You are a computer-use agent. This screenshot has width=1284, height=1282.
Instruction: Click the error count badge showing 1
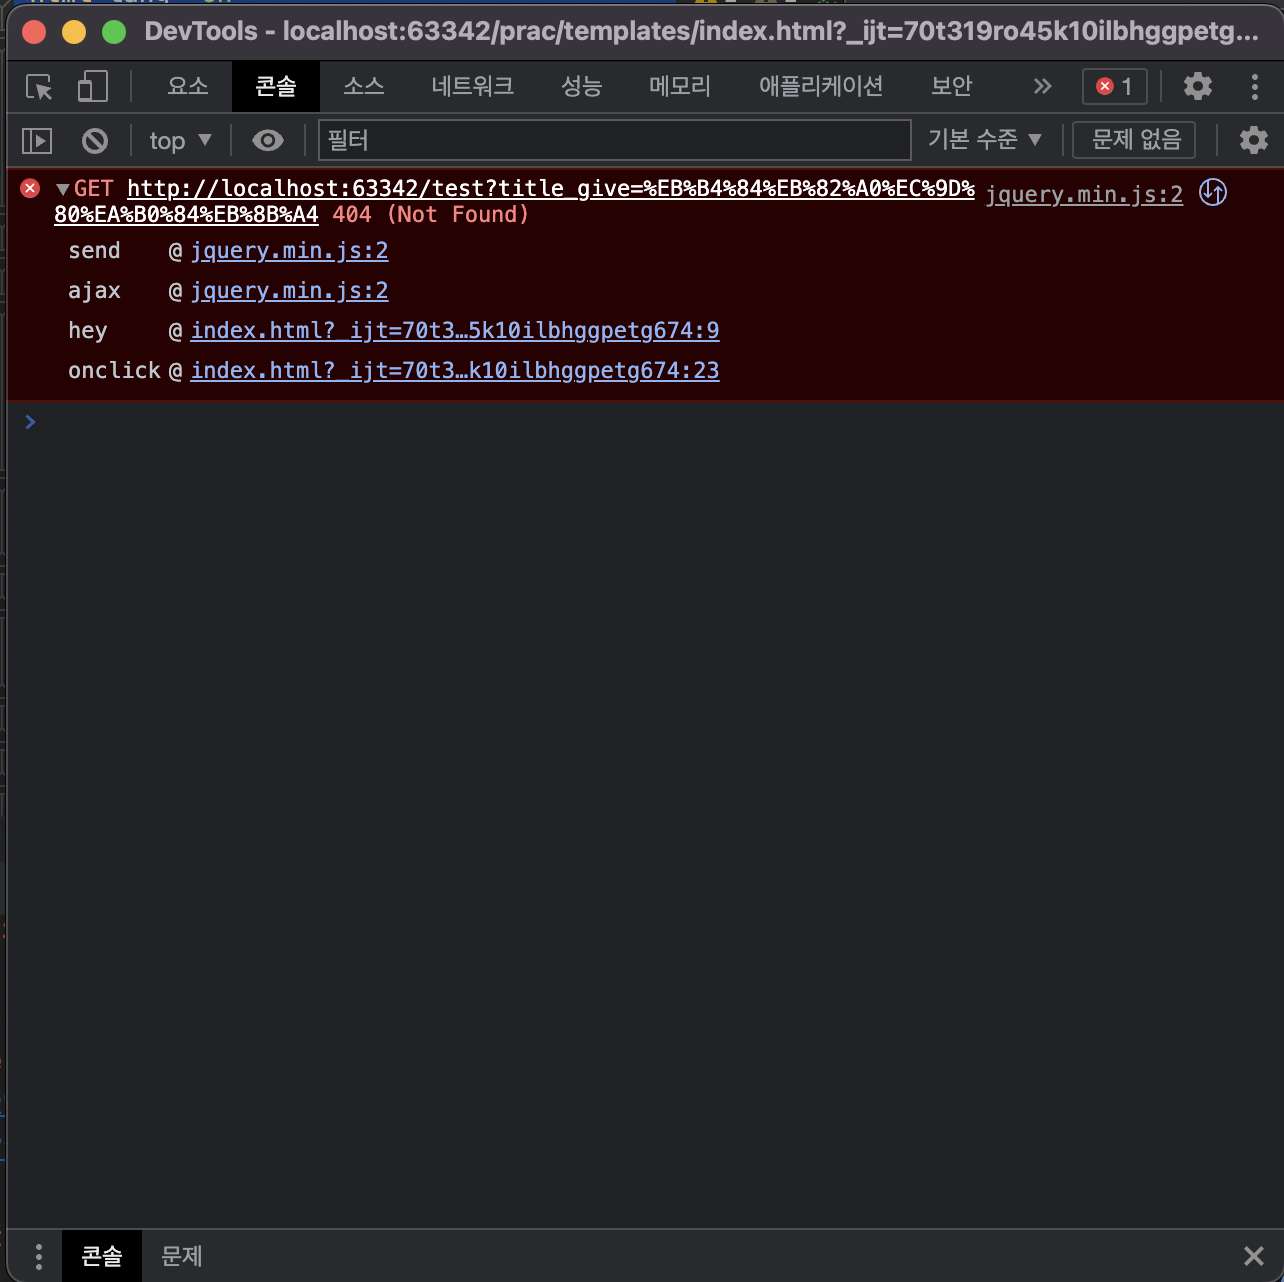click(x=1115, y=87)
